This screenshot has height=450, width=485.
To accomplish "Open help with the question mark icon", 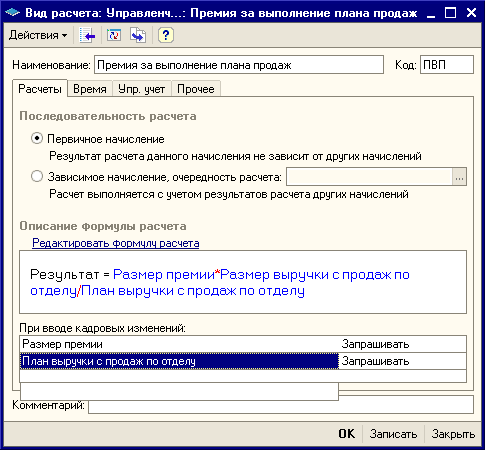I will click(x=166, y=35).
